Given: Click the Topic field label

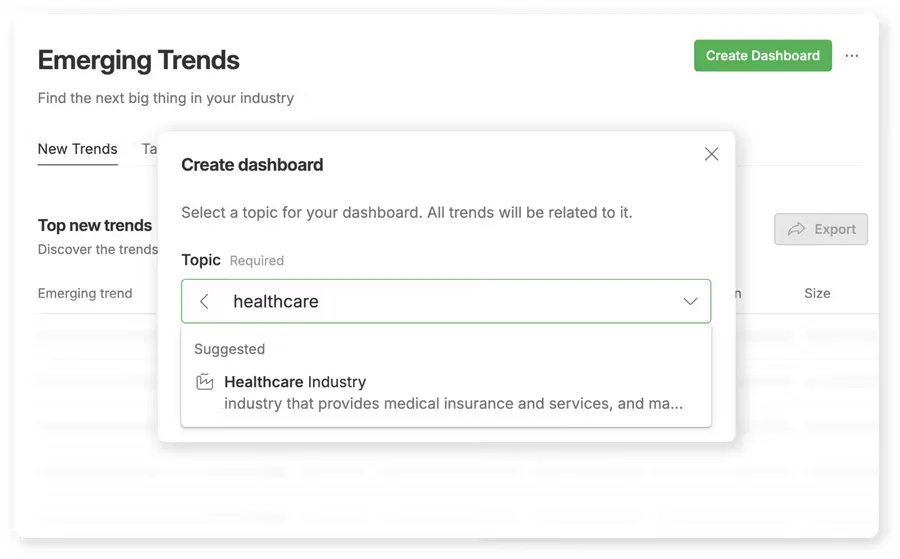Looking at the screenshot, I should coord(201,260).
